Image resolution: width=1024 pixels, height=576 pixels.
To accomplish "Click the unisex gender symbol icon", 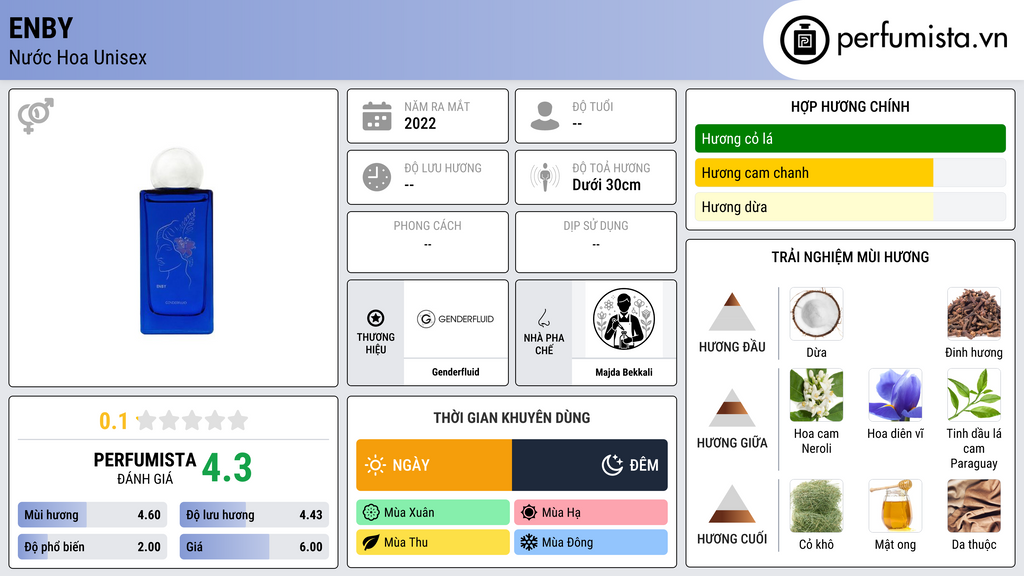I will pyautogui.click(x=36, y=116).
